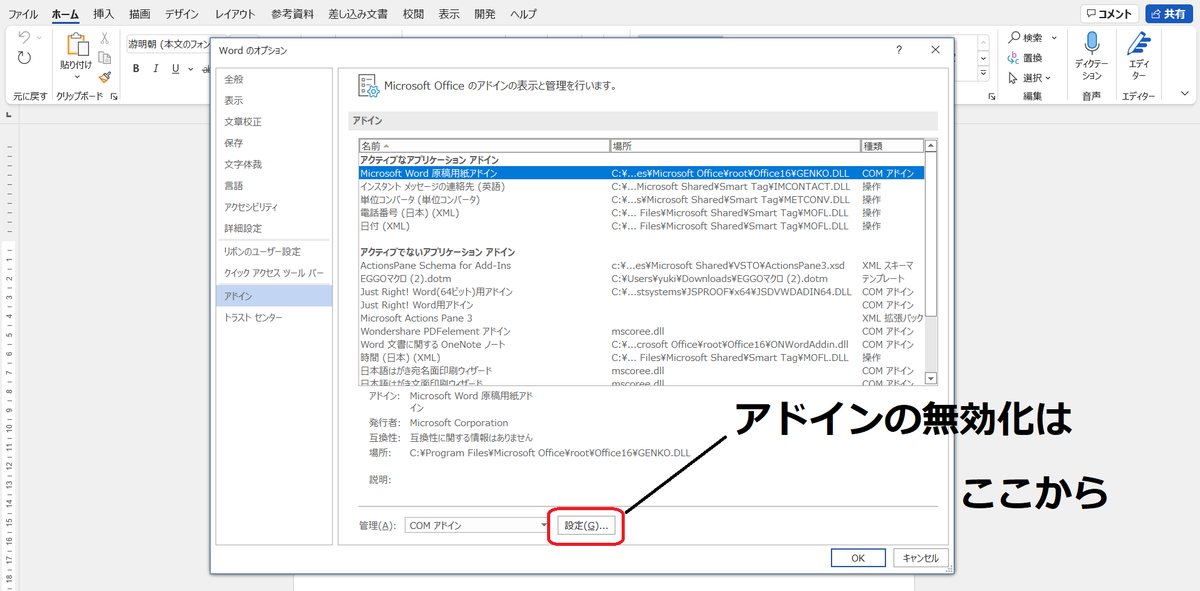Sort add-ins by 場所 column header
The width and height of the screenshot is (1200, 591).
tap(735, 146)
